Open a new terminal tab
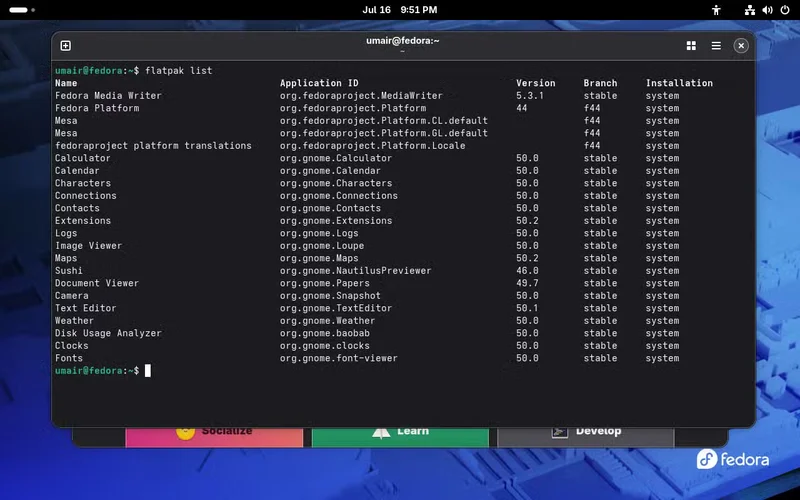The height and width of the screenshot is (500, 800). 66,46
